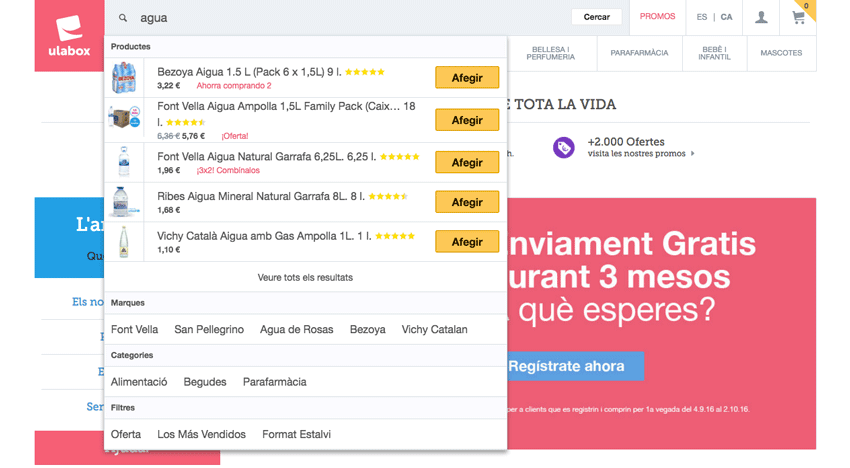Screen dimensions: 850x468
Task: Click the Cercar search button
Action: (x=596, y=17)
